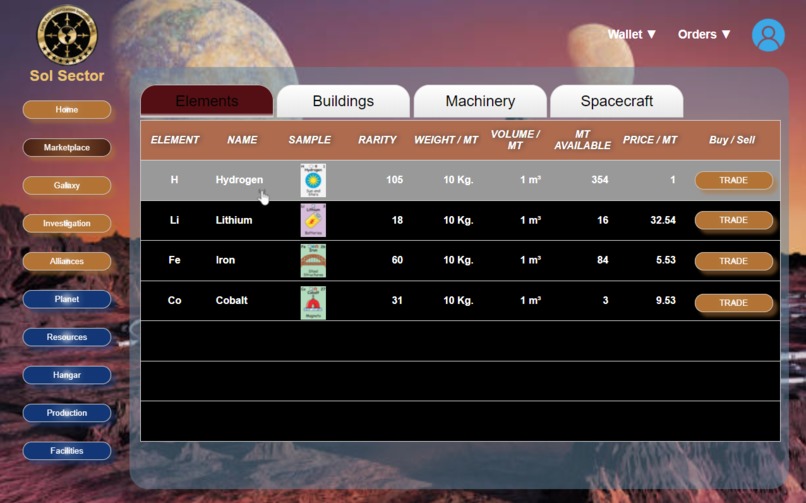Switch to the Spacecraft tab
The image size is (806, 503).
617,101
